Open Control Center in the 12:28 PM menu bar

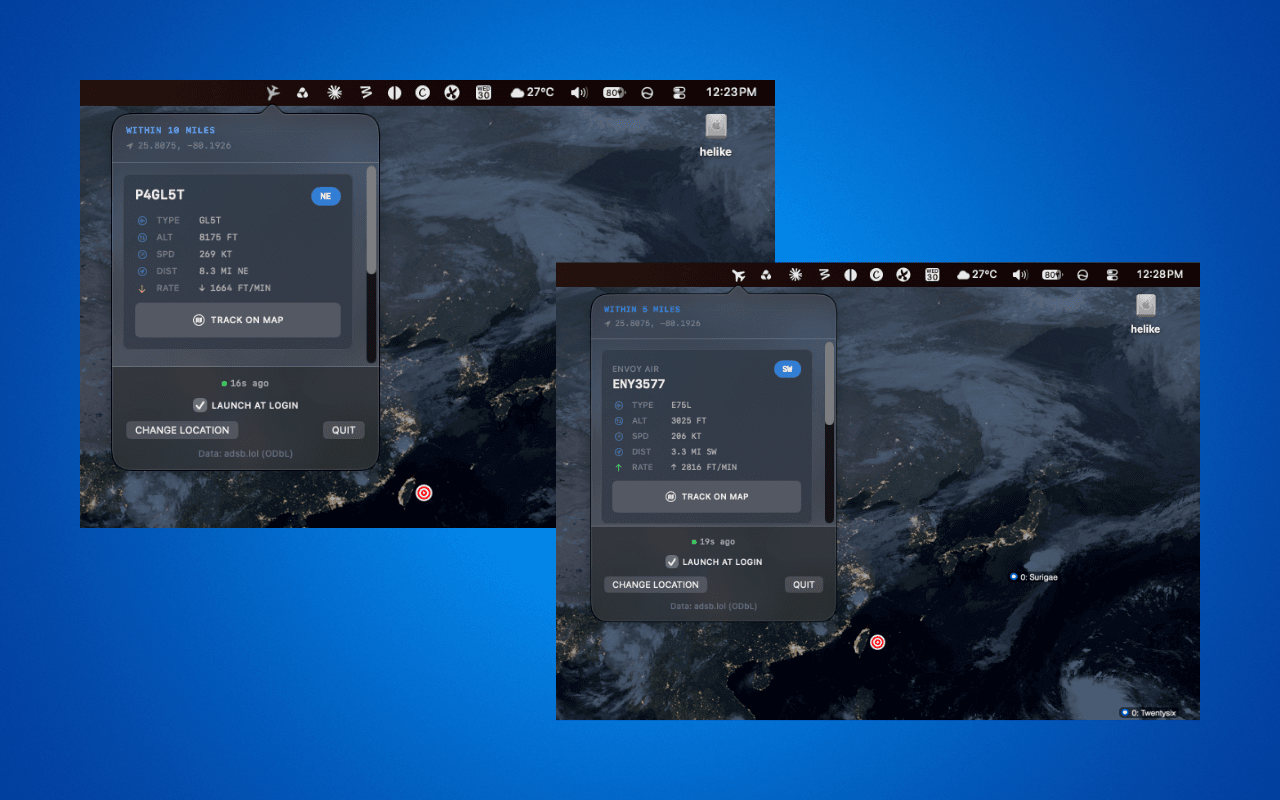pos(1112,275)
